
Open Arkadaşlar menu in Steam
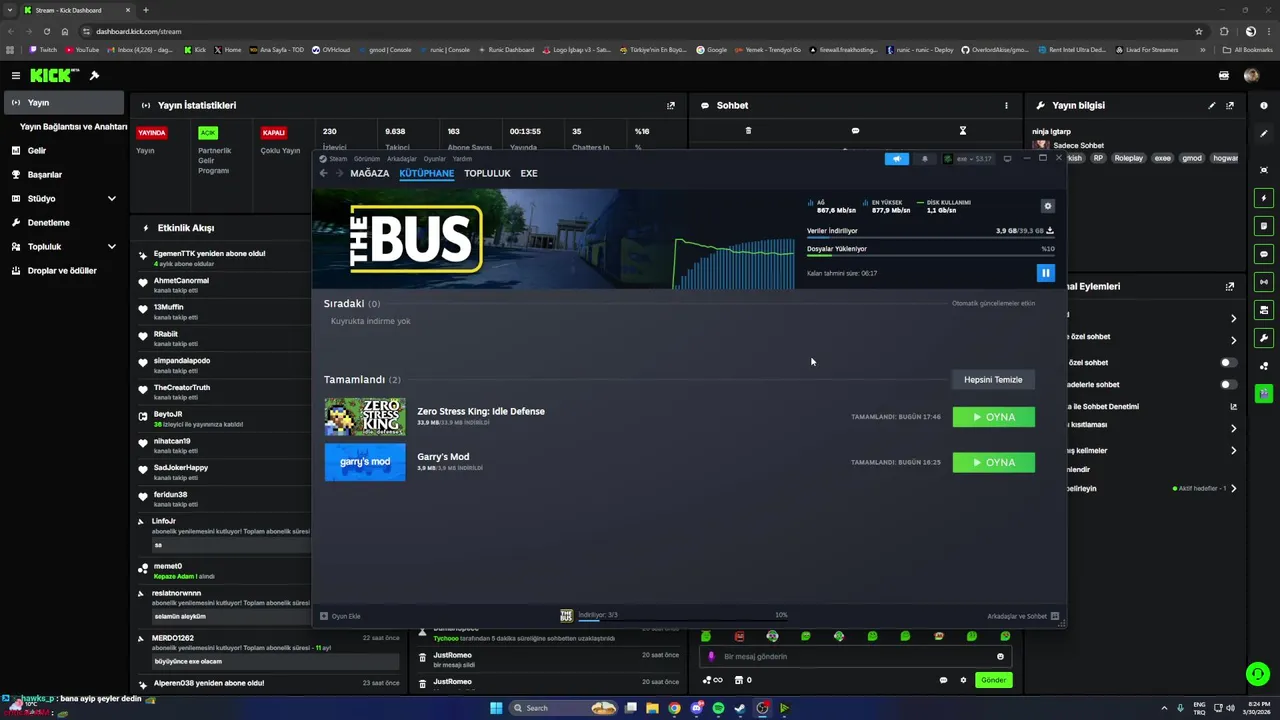click(x=401, y=159)
